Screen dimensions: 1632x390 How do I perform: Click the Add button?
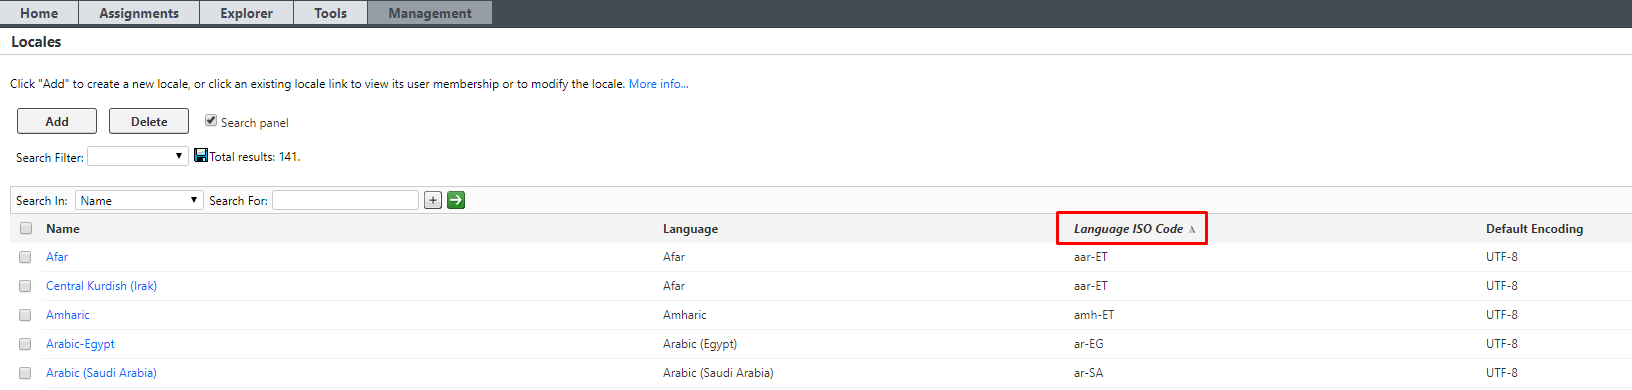point(57,121)
